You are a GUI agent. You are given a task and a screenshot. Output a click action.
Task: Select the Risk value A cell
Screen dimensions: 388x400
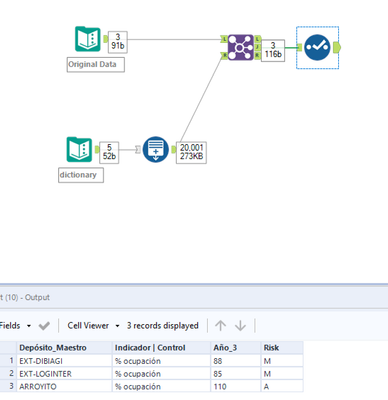282,386
